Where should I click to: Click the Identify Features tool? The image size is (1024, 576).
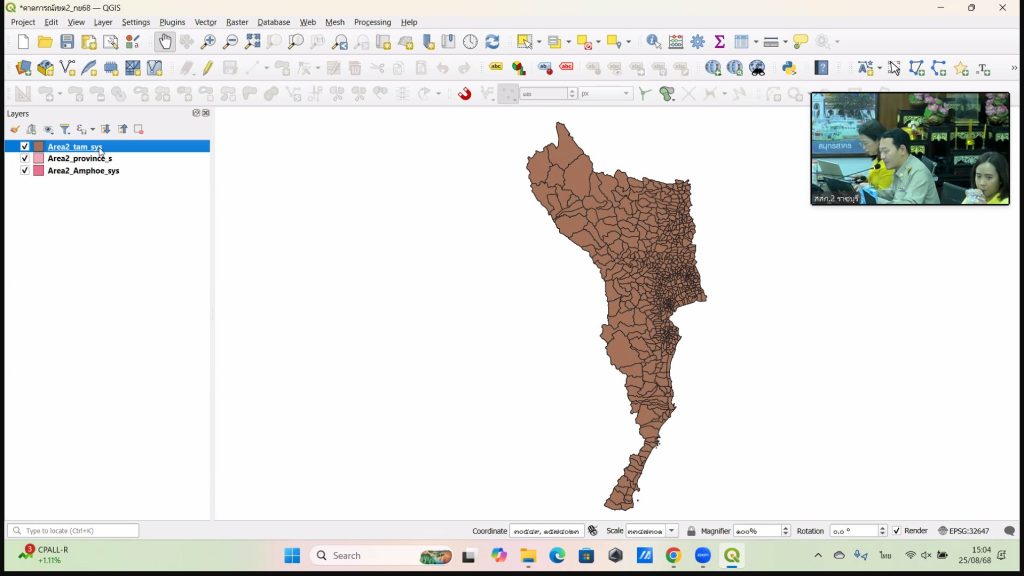654,42
